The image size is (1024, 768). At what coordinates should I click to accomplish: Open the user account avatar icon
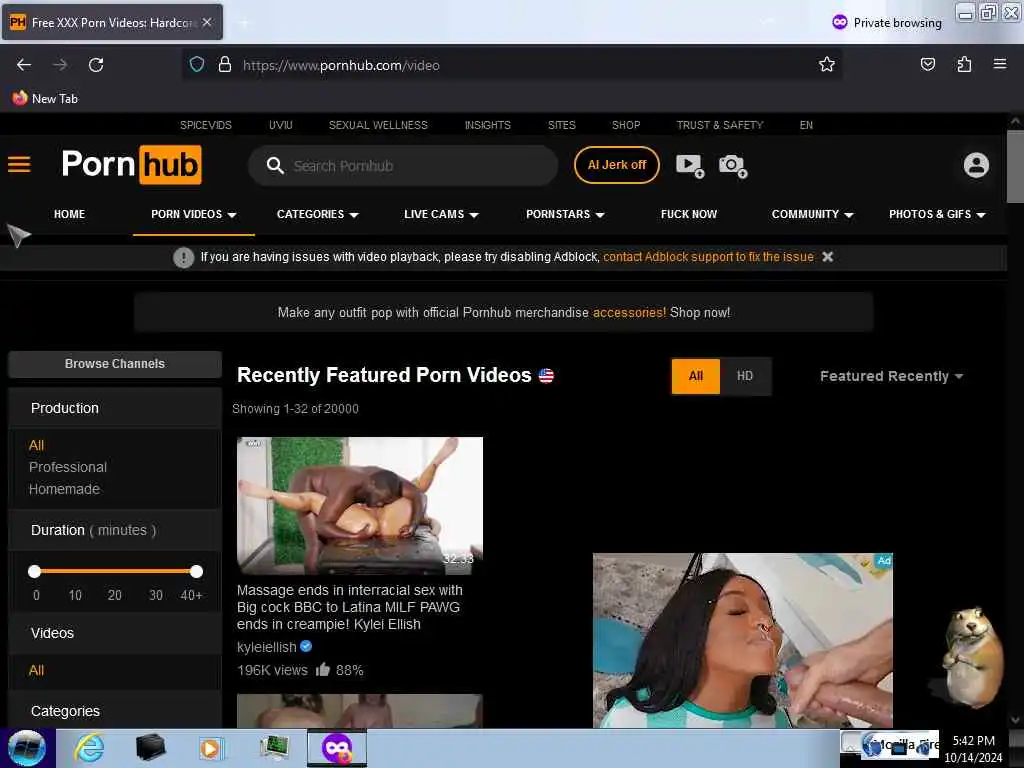[976, 165]
